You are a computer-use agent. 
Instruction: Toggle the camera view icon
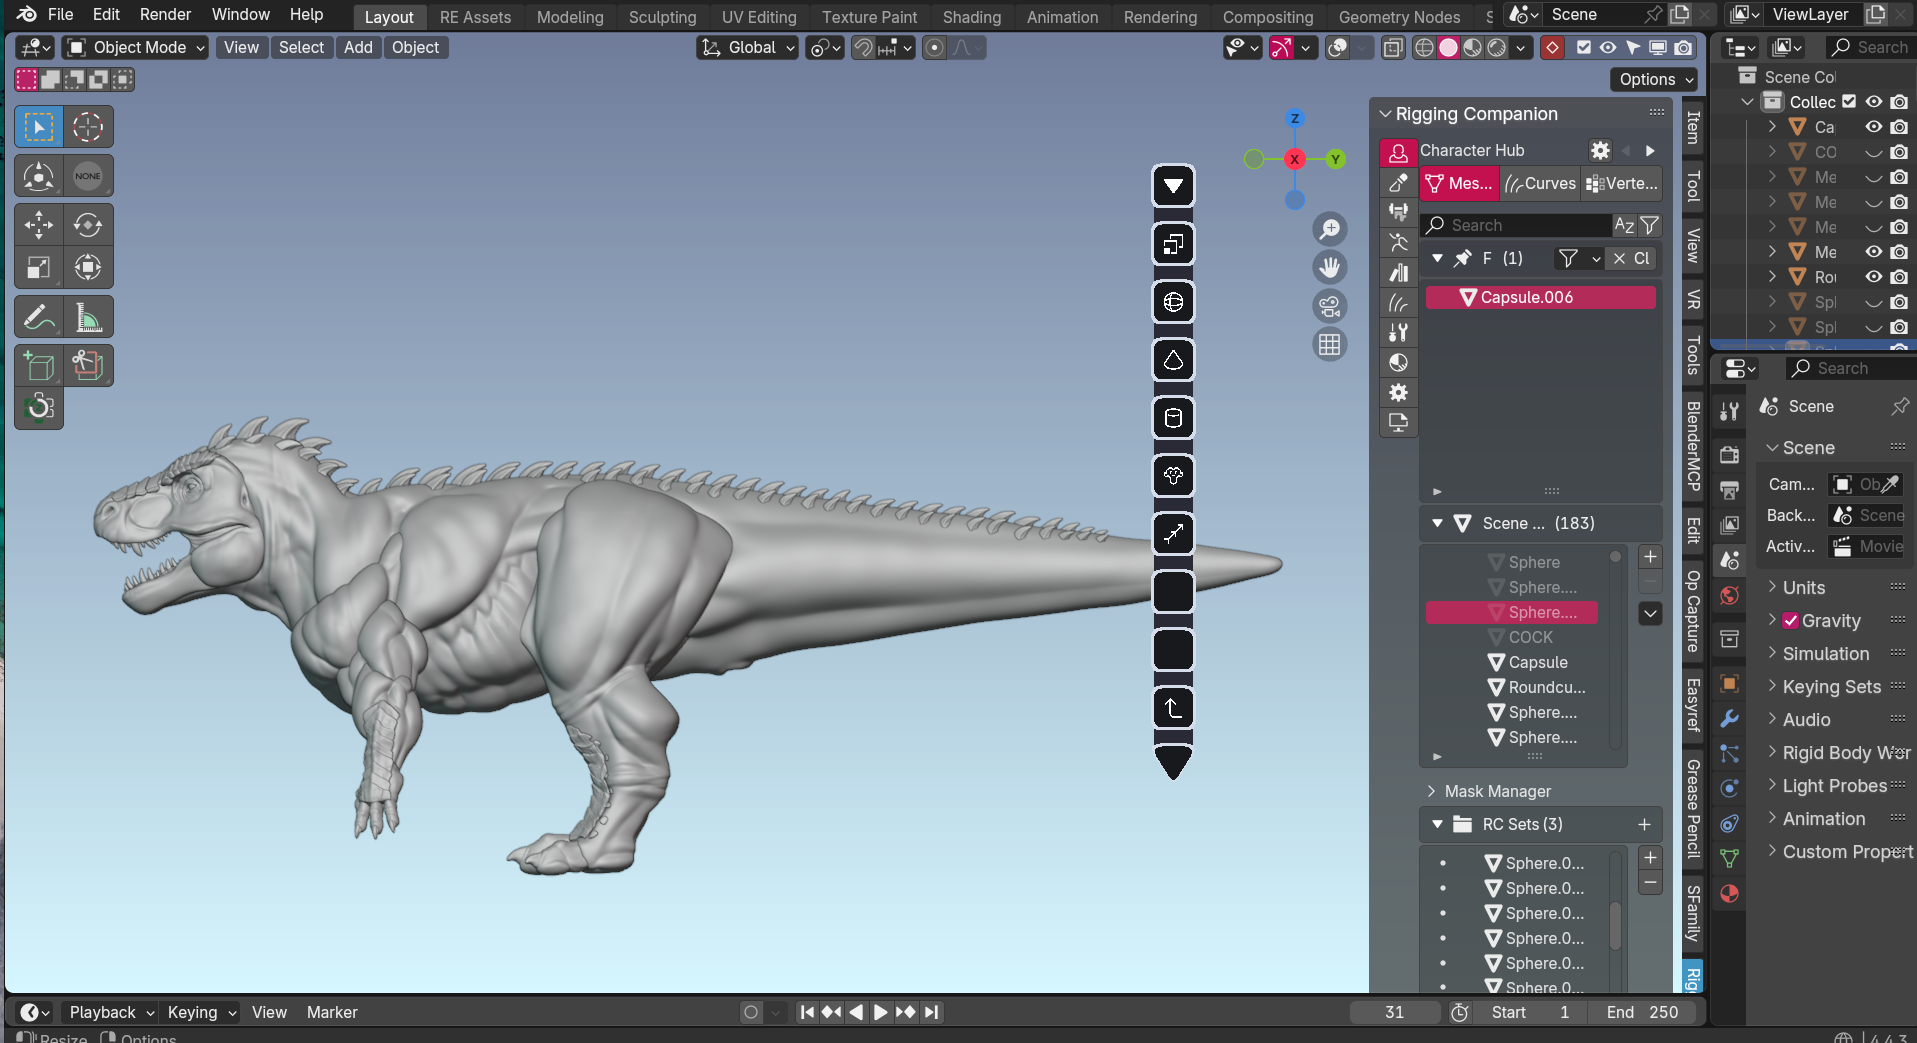[x=1329, y=306]
